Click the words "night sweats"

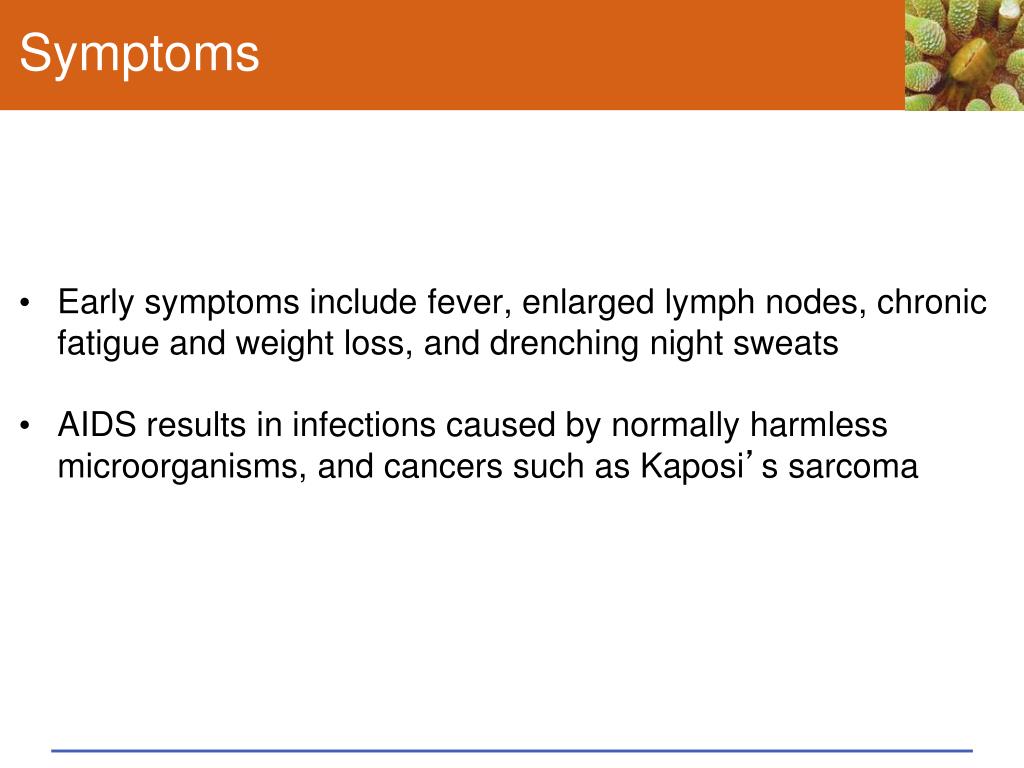[x=744, y=344]
